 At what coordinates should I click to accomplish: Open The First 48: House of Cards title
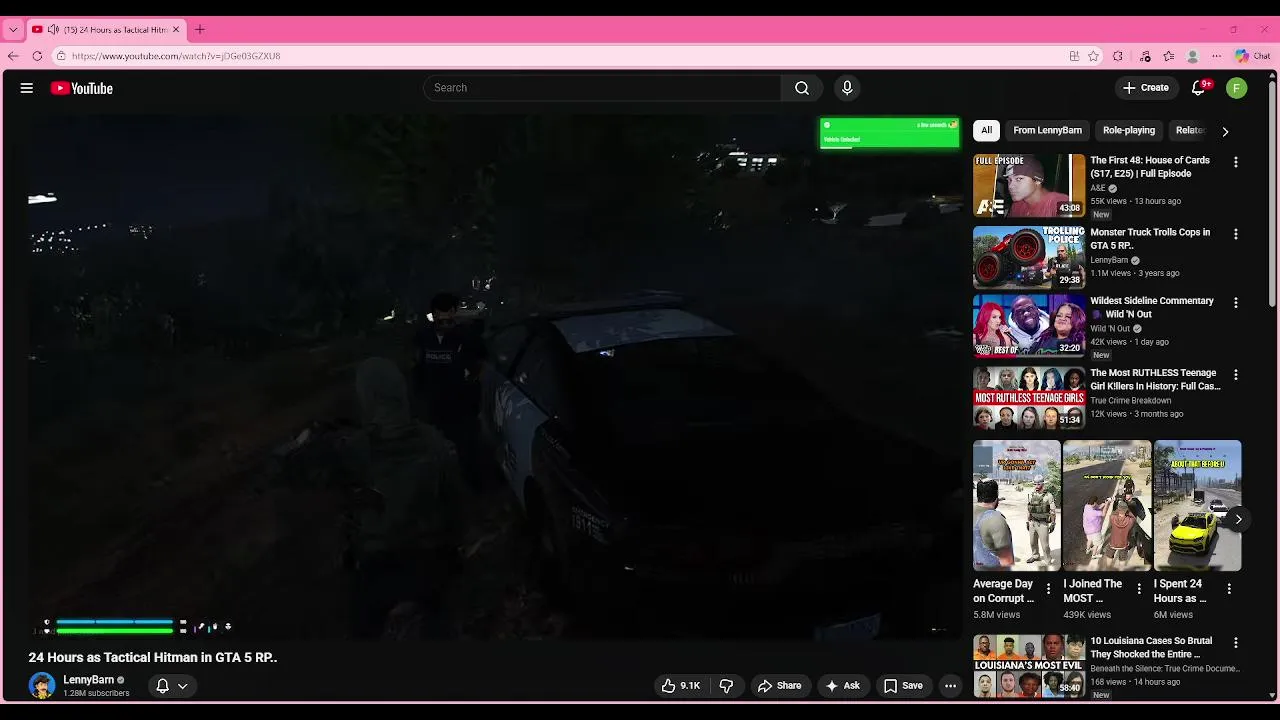coord(1150,167)
